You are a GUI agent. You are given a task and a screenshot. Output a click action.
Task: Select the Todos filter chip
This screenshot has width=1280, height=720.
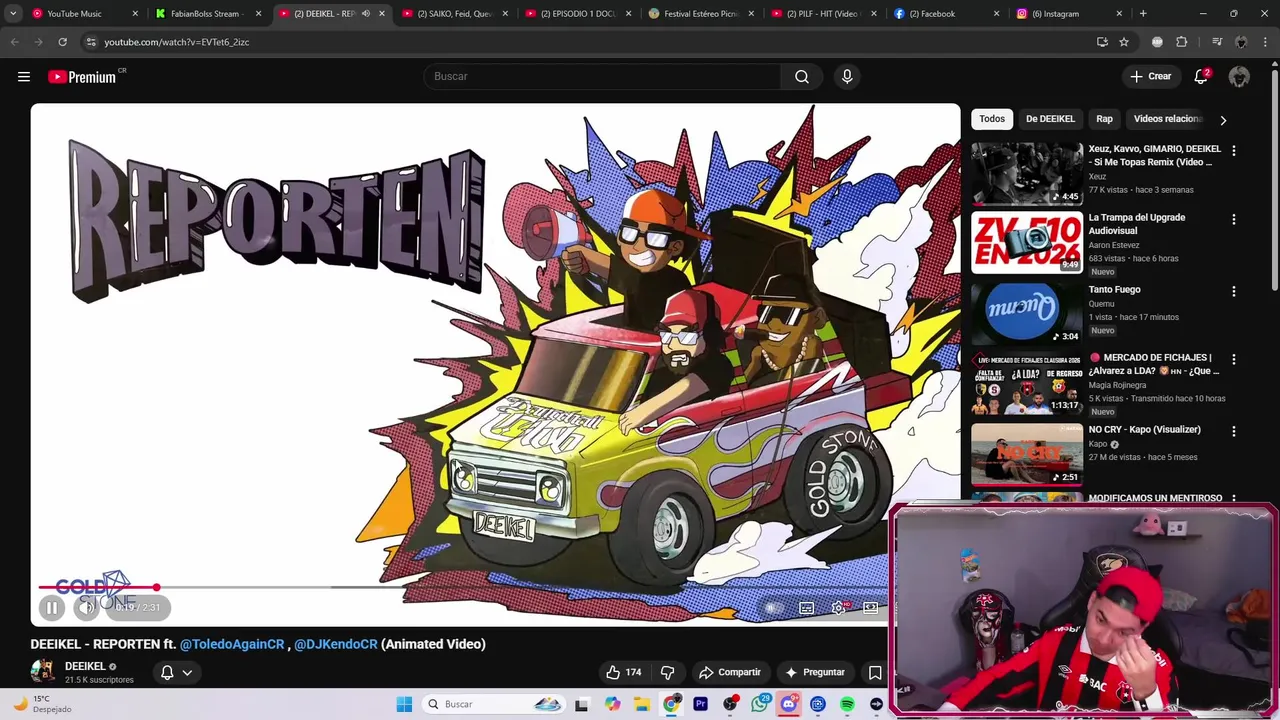click(992, 119)
